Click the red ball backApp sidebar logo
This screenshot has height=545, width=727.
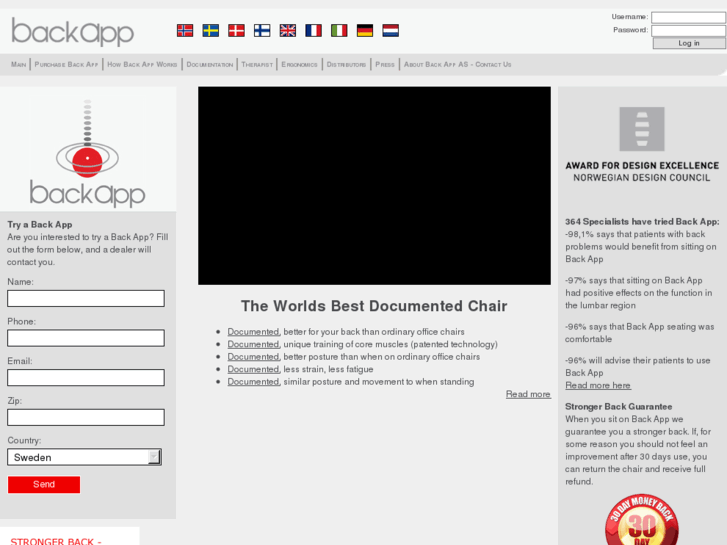(87, 153)
